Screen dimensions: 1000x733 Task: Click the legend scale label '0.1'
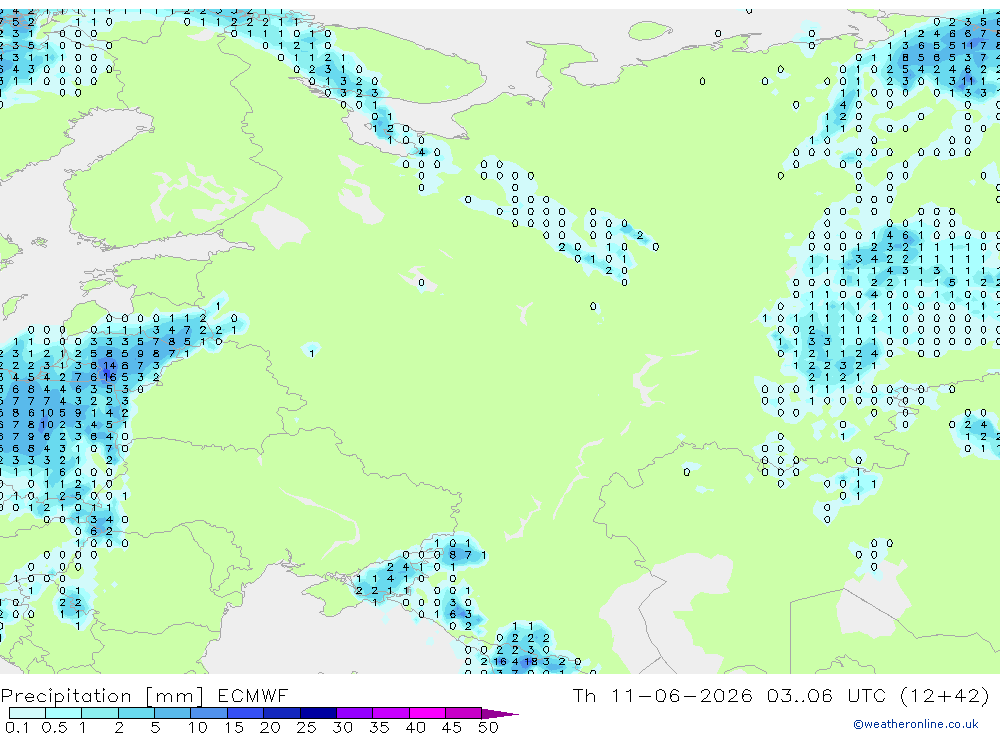[x=17, y=727]
